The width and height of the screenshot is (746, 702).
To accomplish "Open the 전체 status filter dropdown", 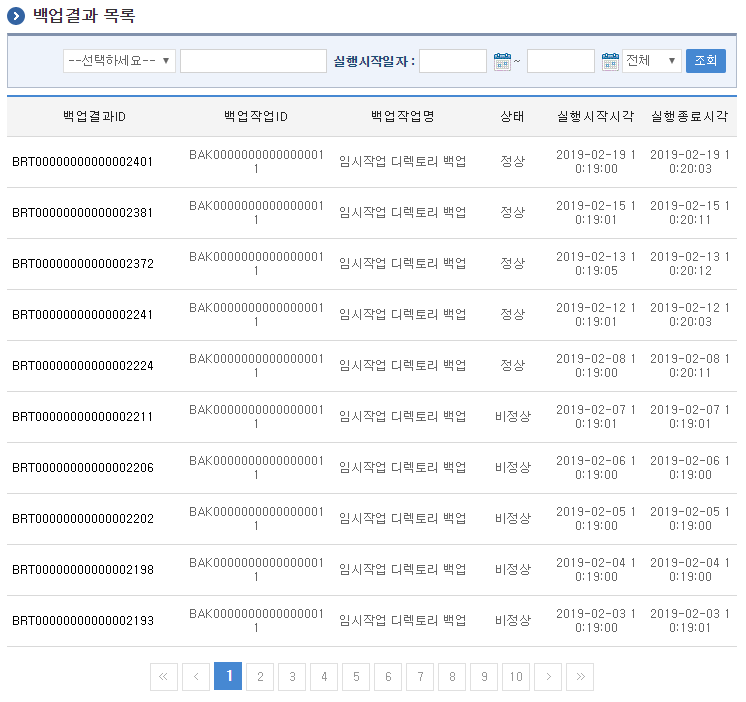I will coord(651,61).
